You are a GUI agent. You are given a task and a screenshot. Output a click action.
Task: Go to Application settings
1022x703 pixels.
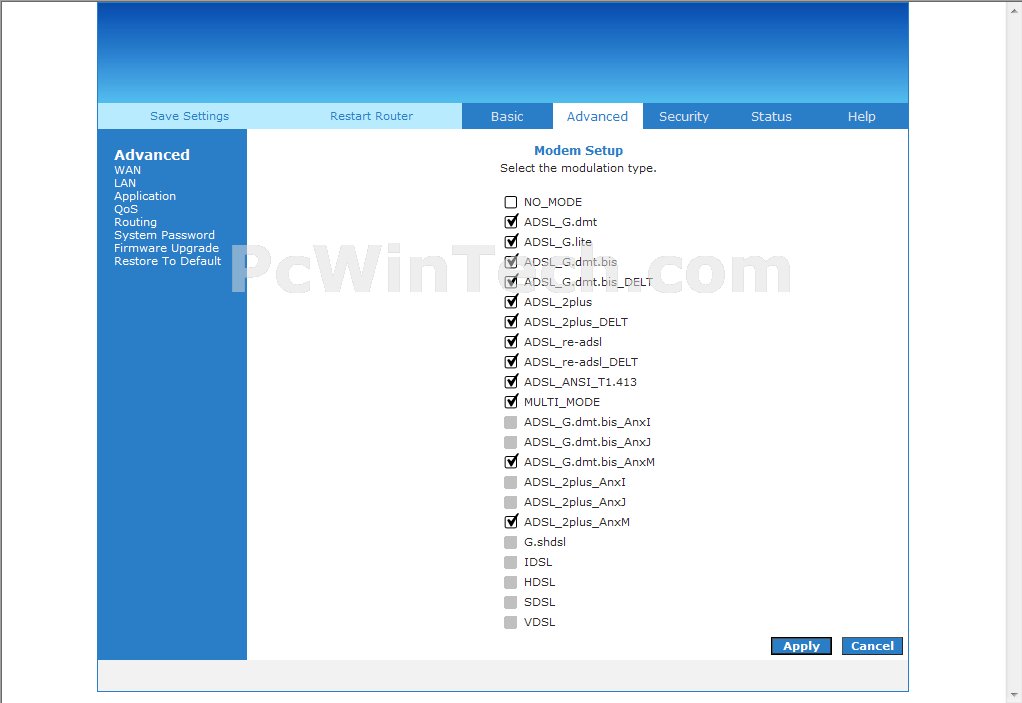coord(145,196)
